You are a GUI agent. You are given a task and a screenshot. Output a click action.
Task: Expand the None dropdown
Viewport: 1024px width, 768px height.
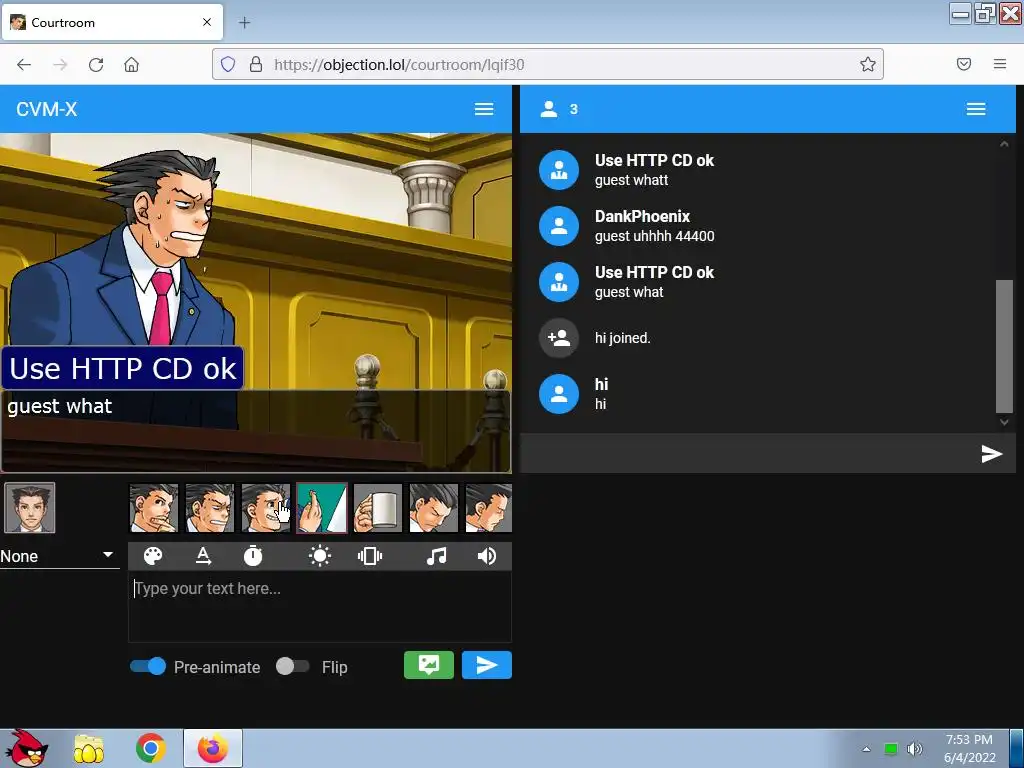point(59,556)
